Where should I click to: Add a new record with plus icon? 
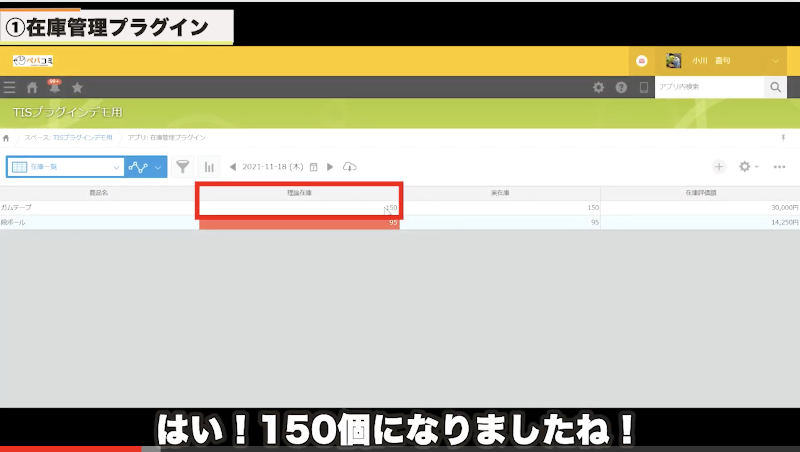click(x=718, y=167)
